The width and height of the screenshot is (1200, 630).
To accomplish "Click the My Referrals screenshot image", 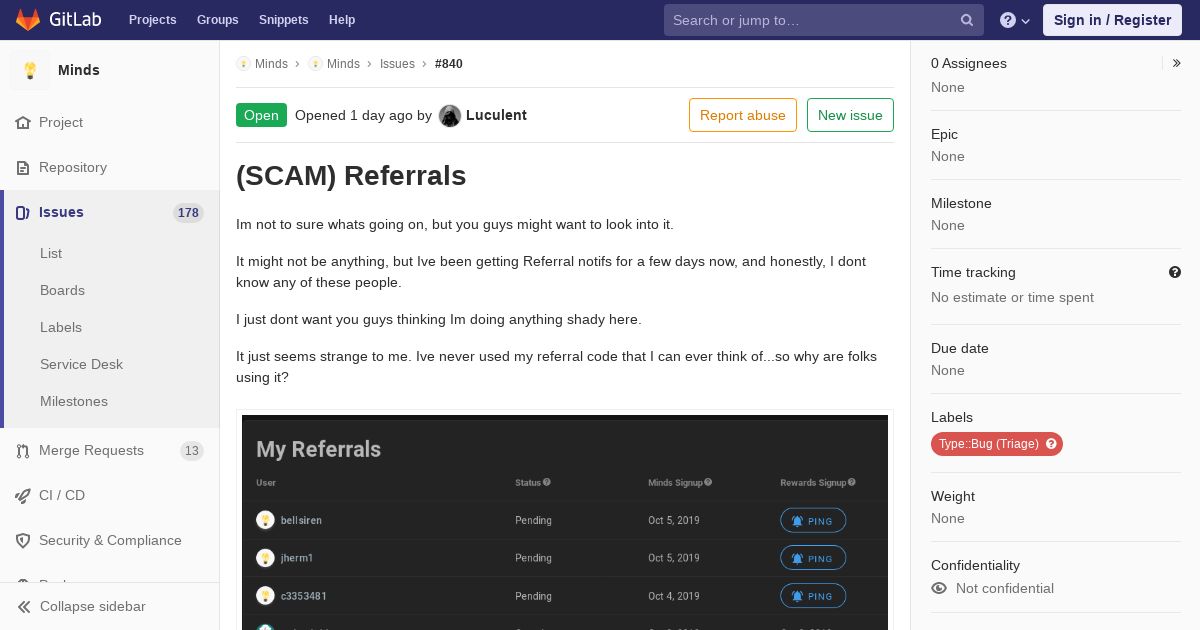I will pyautogui.click(x=565, y=522).
